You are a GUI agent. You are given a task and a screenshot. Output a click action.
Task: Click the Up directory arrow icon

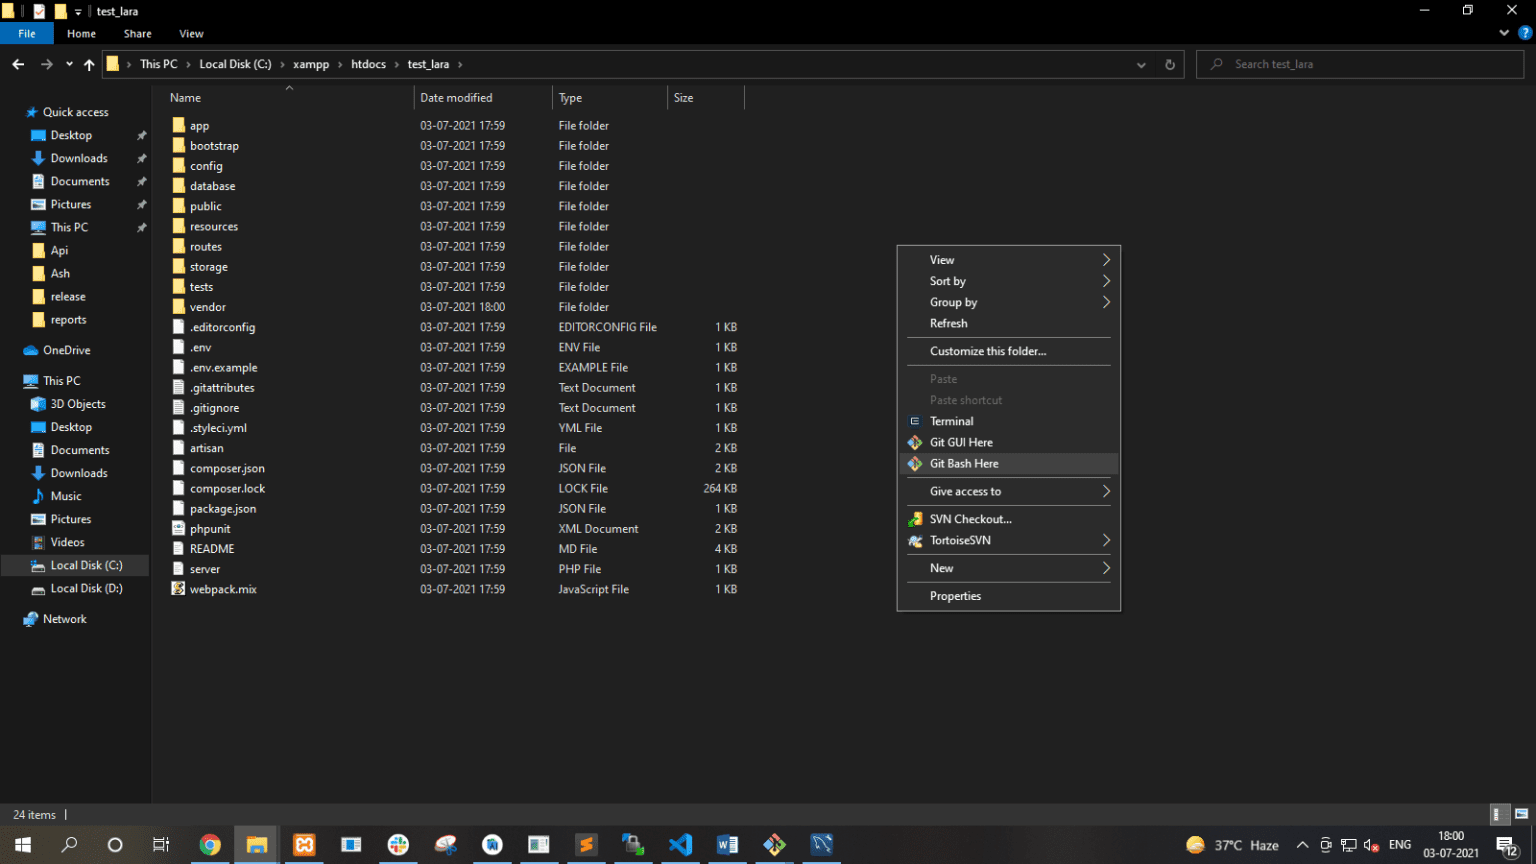[x=89, y=65]
